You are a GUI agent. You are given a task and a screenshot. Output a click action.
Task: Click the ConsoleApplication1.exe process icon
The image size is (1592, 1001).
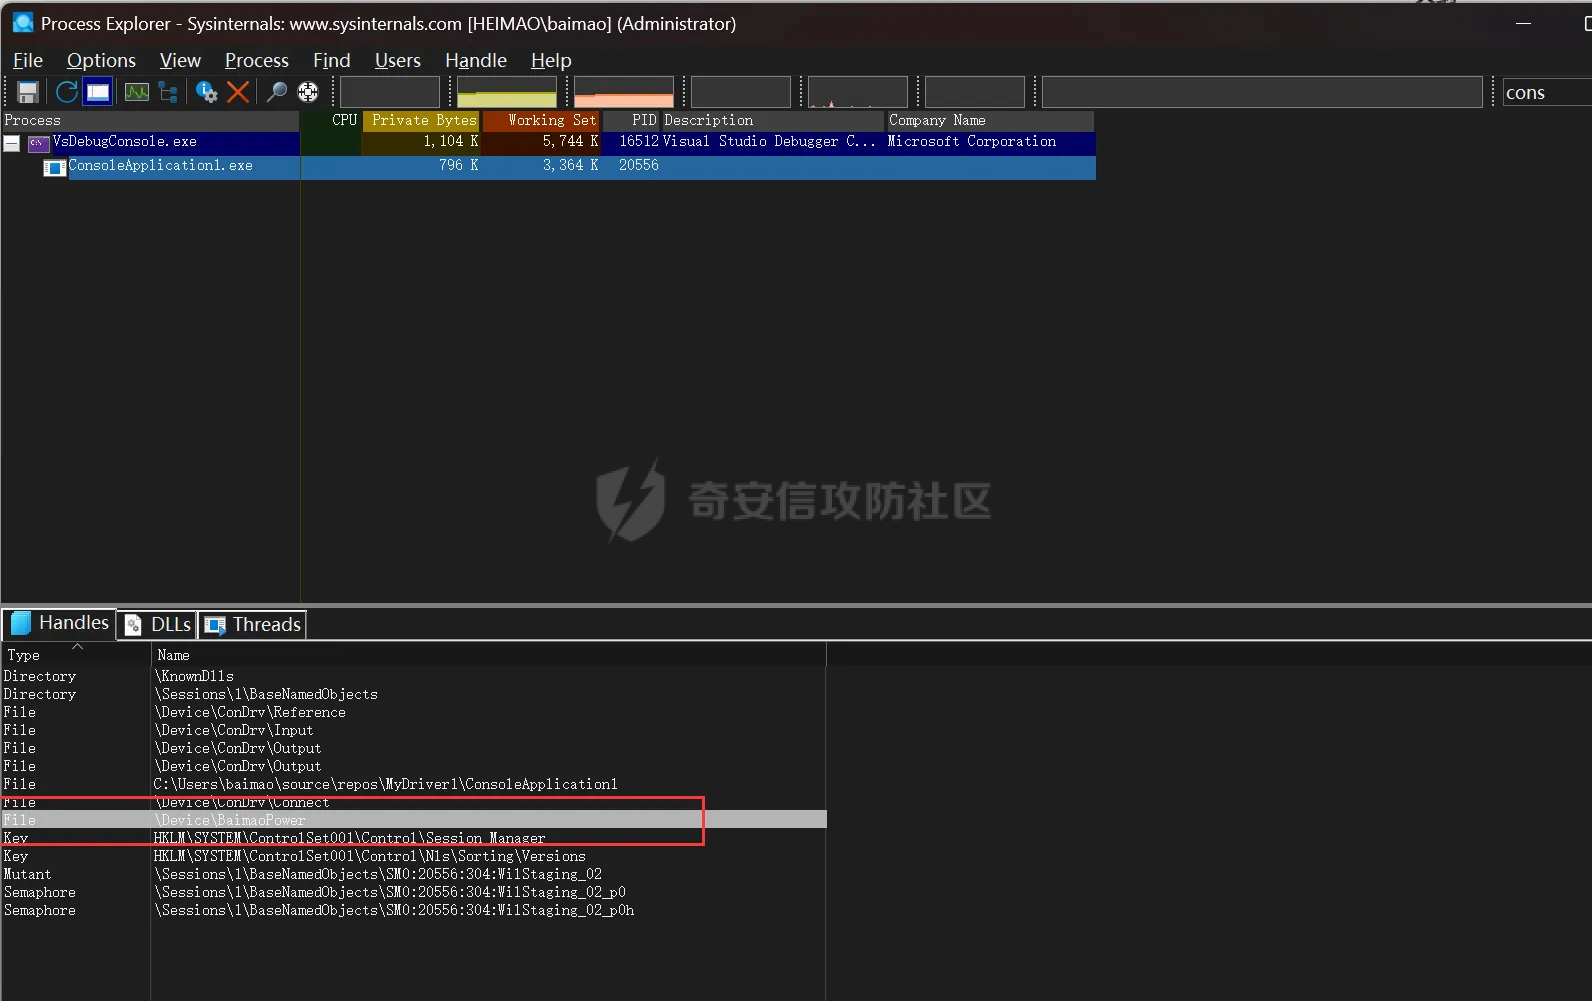(54, 168)
